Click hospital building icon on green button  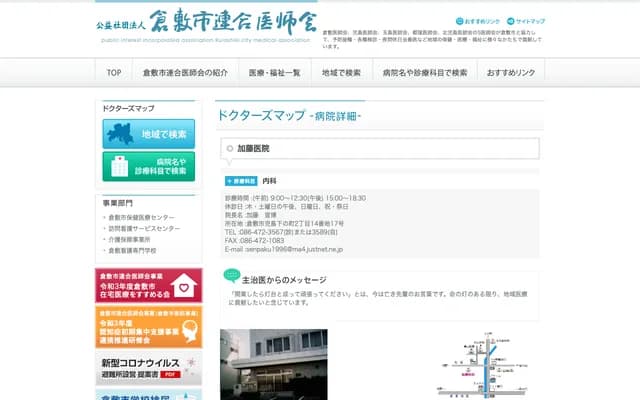click(120, 166)
